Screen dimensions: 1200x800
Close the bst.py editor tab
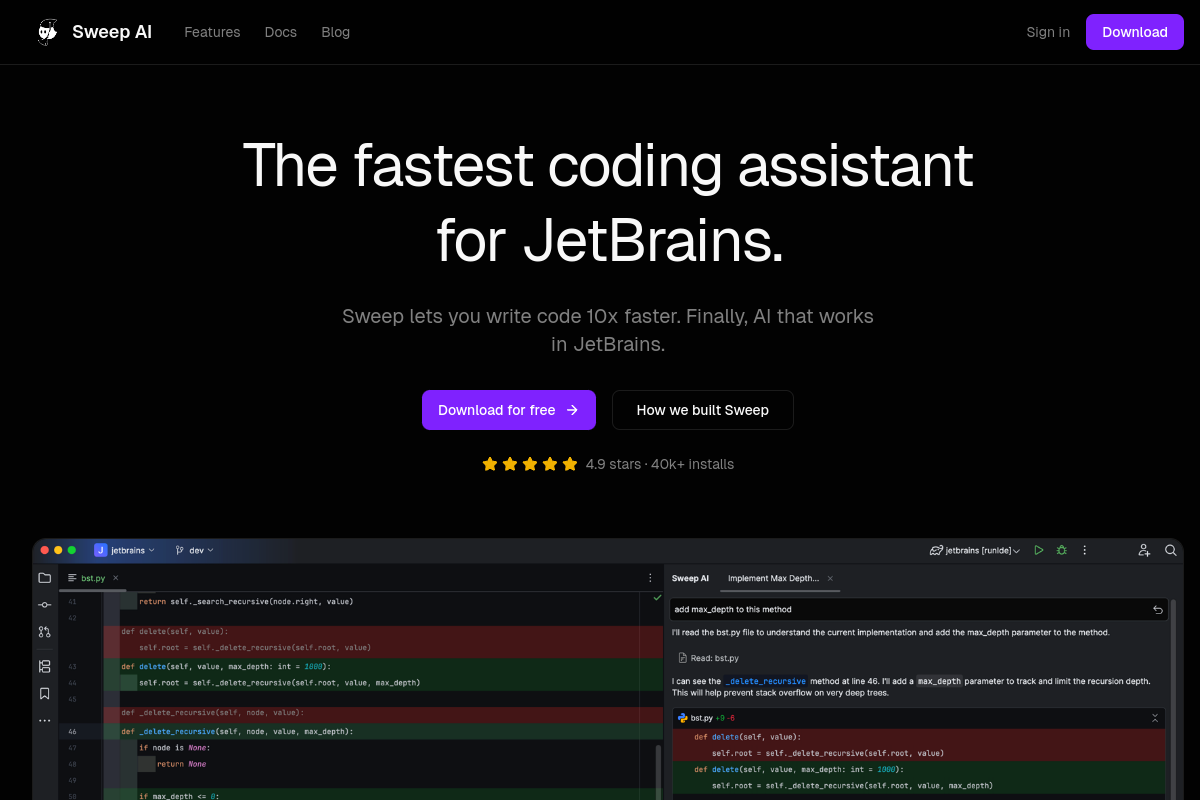pyautogui.click(x=115, y=578)
